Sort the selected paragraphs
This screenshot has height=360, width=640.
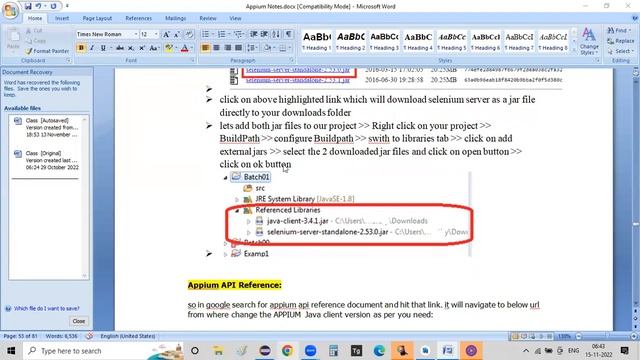(x=276, y=35)
